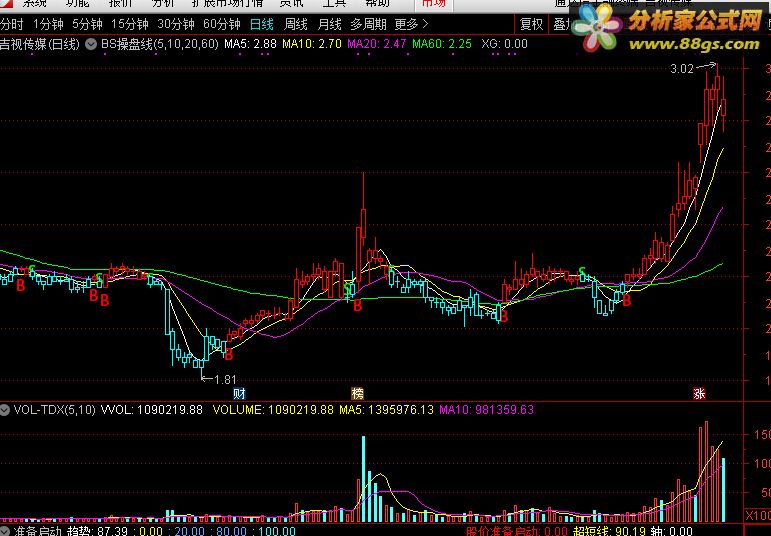
Task: Click the XG: 0.00 readout
Action: (x=504, y=44)
